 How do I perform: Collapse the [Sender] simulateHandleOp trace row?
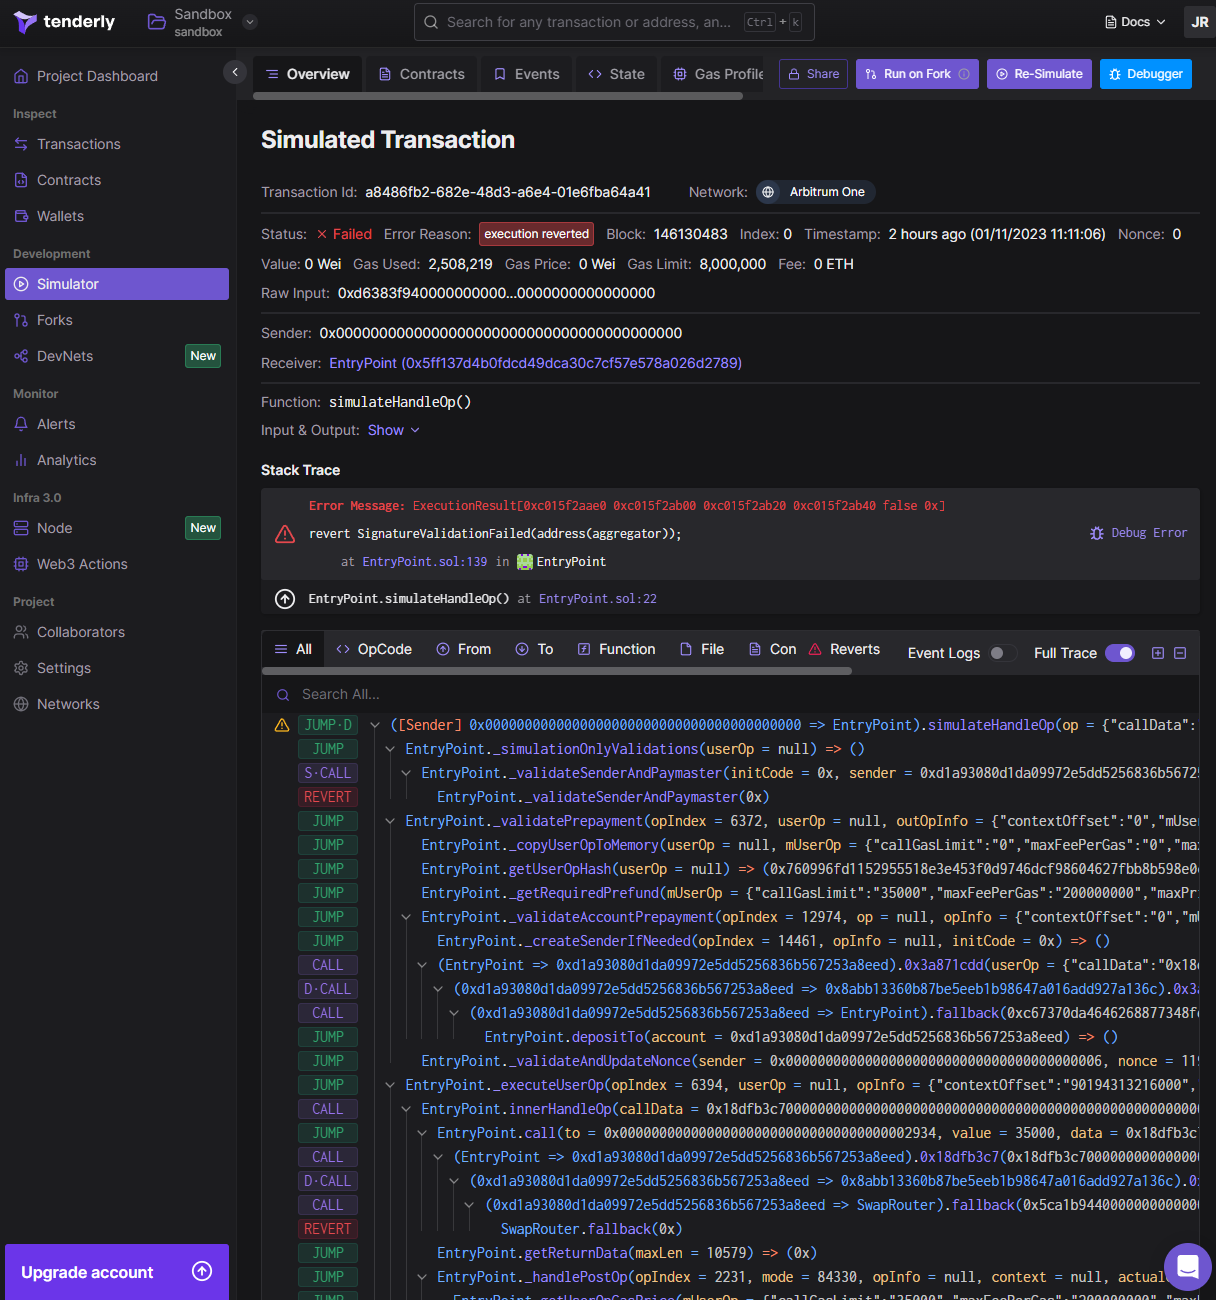[x=375, y=725]
